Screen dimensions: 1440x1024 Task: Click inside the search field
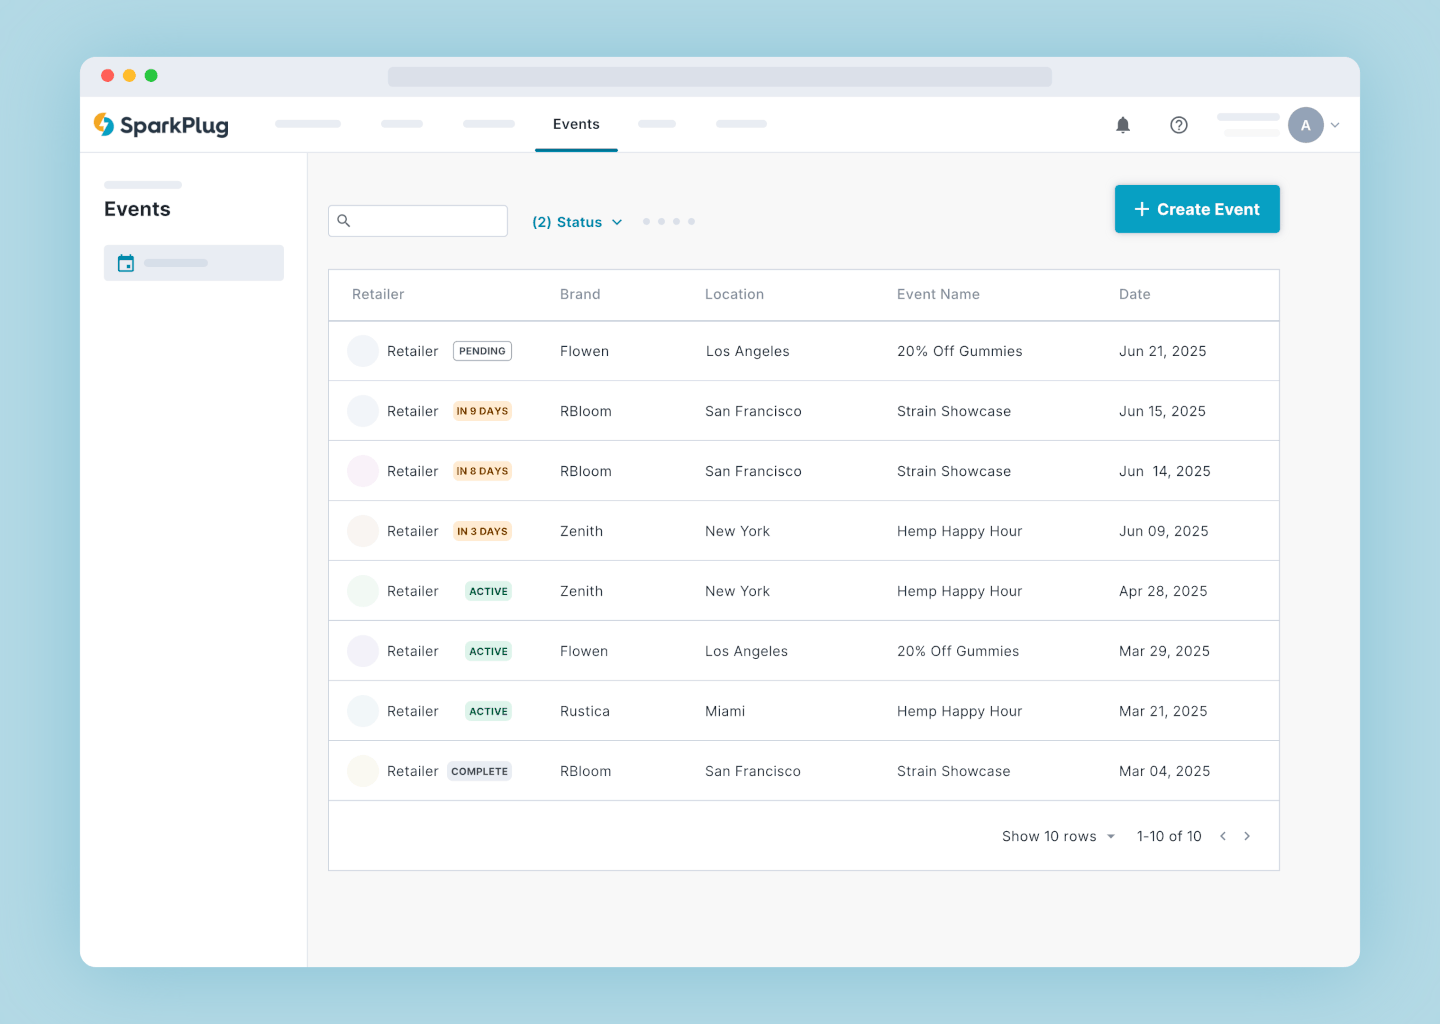418,221
